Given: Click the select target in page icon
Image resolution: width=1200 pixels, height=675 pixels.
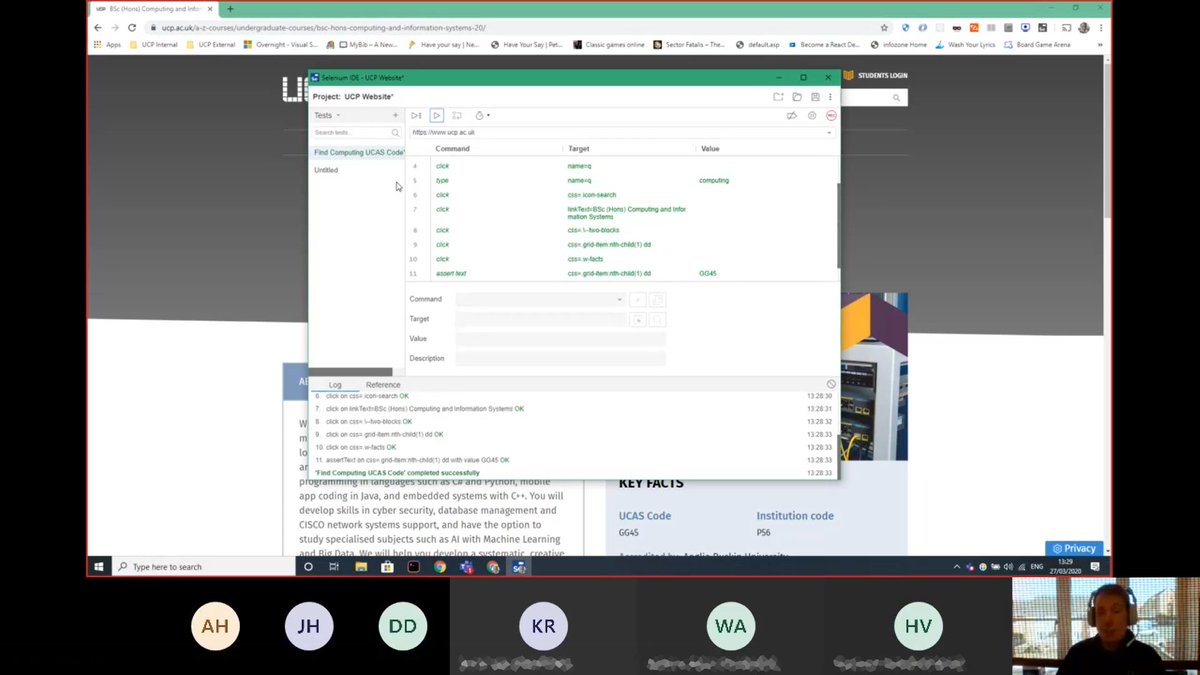Looking at the screenshot, I should [x=639, y=319].
